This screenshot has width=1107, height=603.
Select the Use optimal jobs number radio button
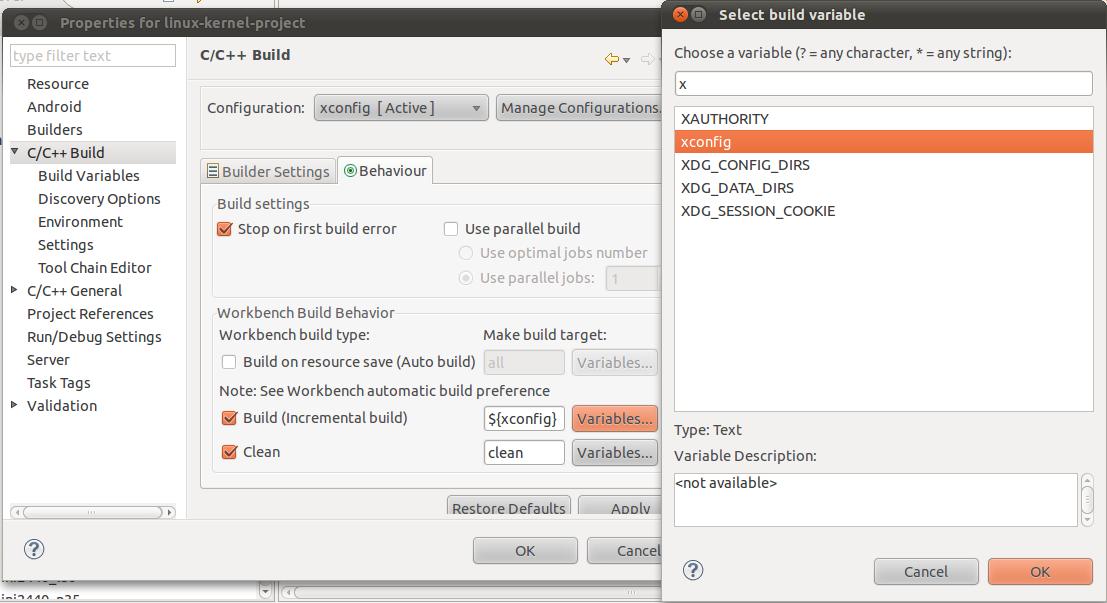464,253
